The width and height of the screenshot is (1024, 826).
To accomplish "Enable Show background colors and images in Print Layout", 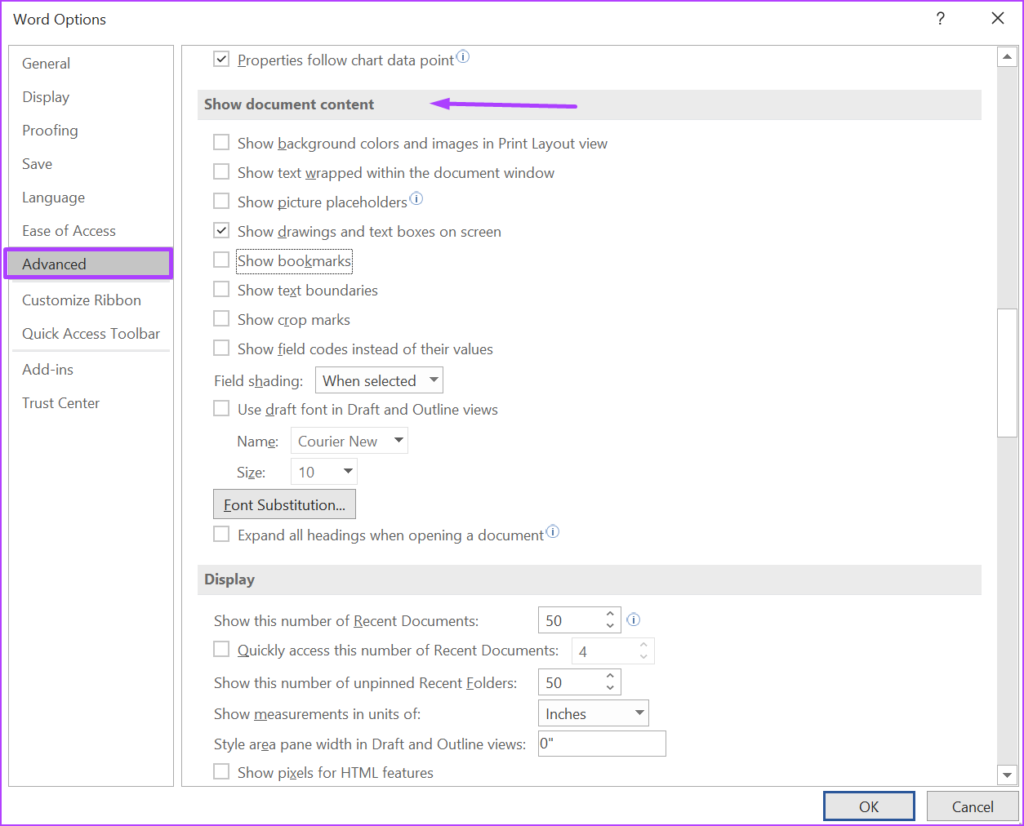I will pyautogui.click(x=221, y=142).
